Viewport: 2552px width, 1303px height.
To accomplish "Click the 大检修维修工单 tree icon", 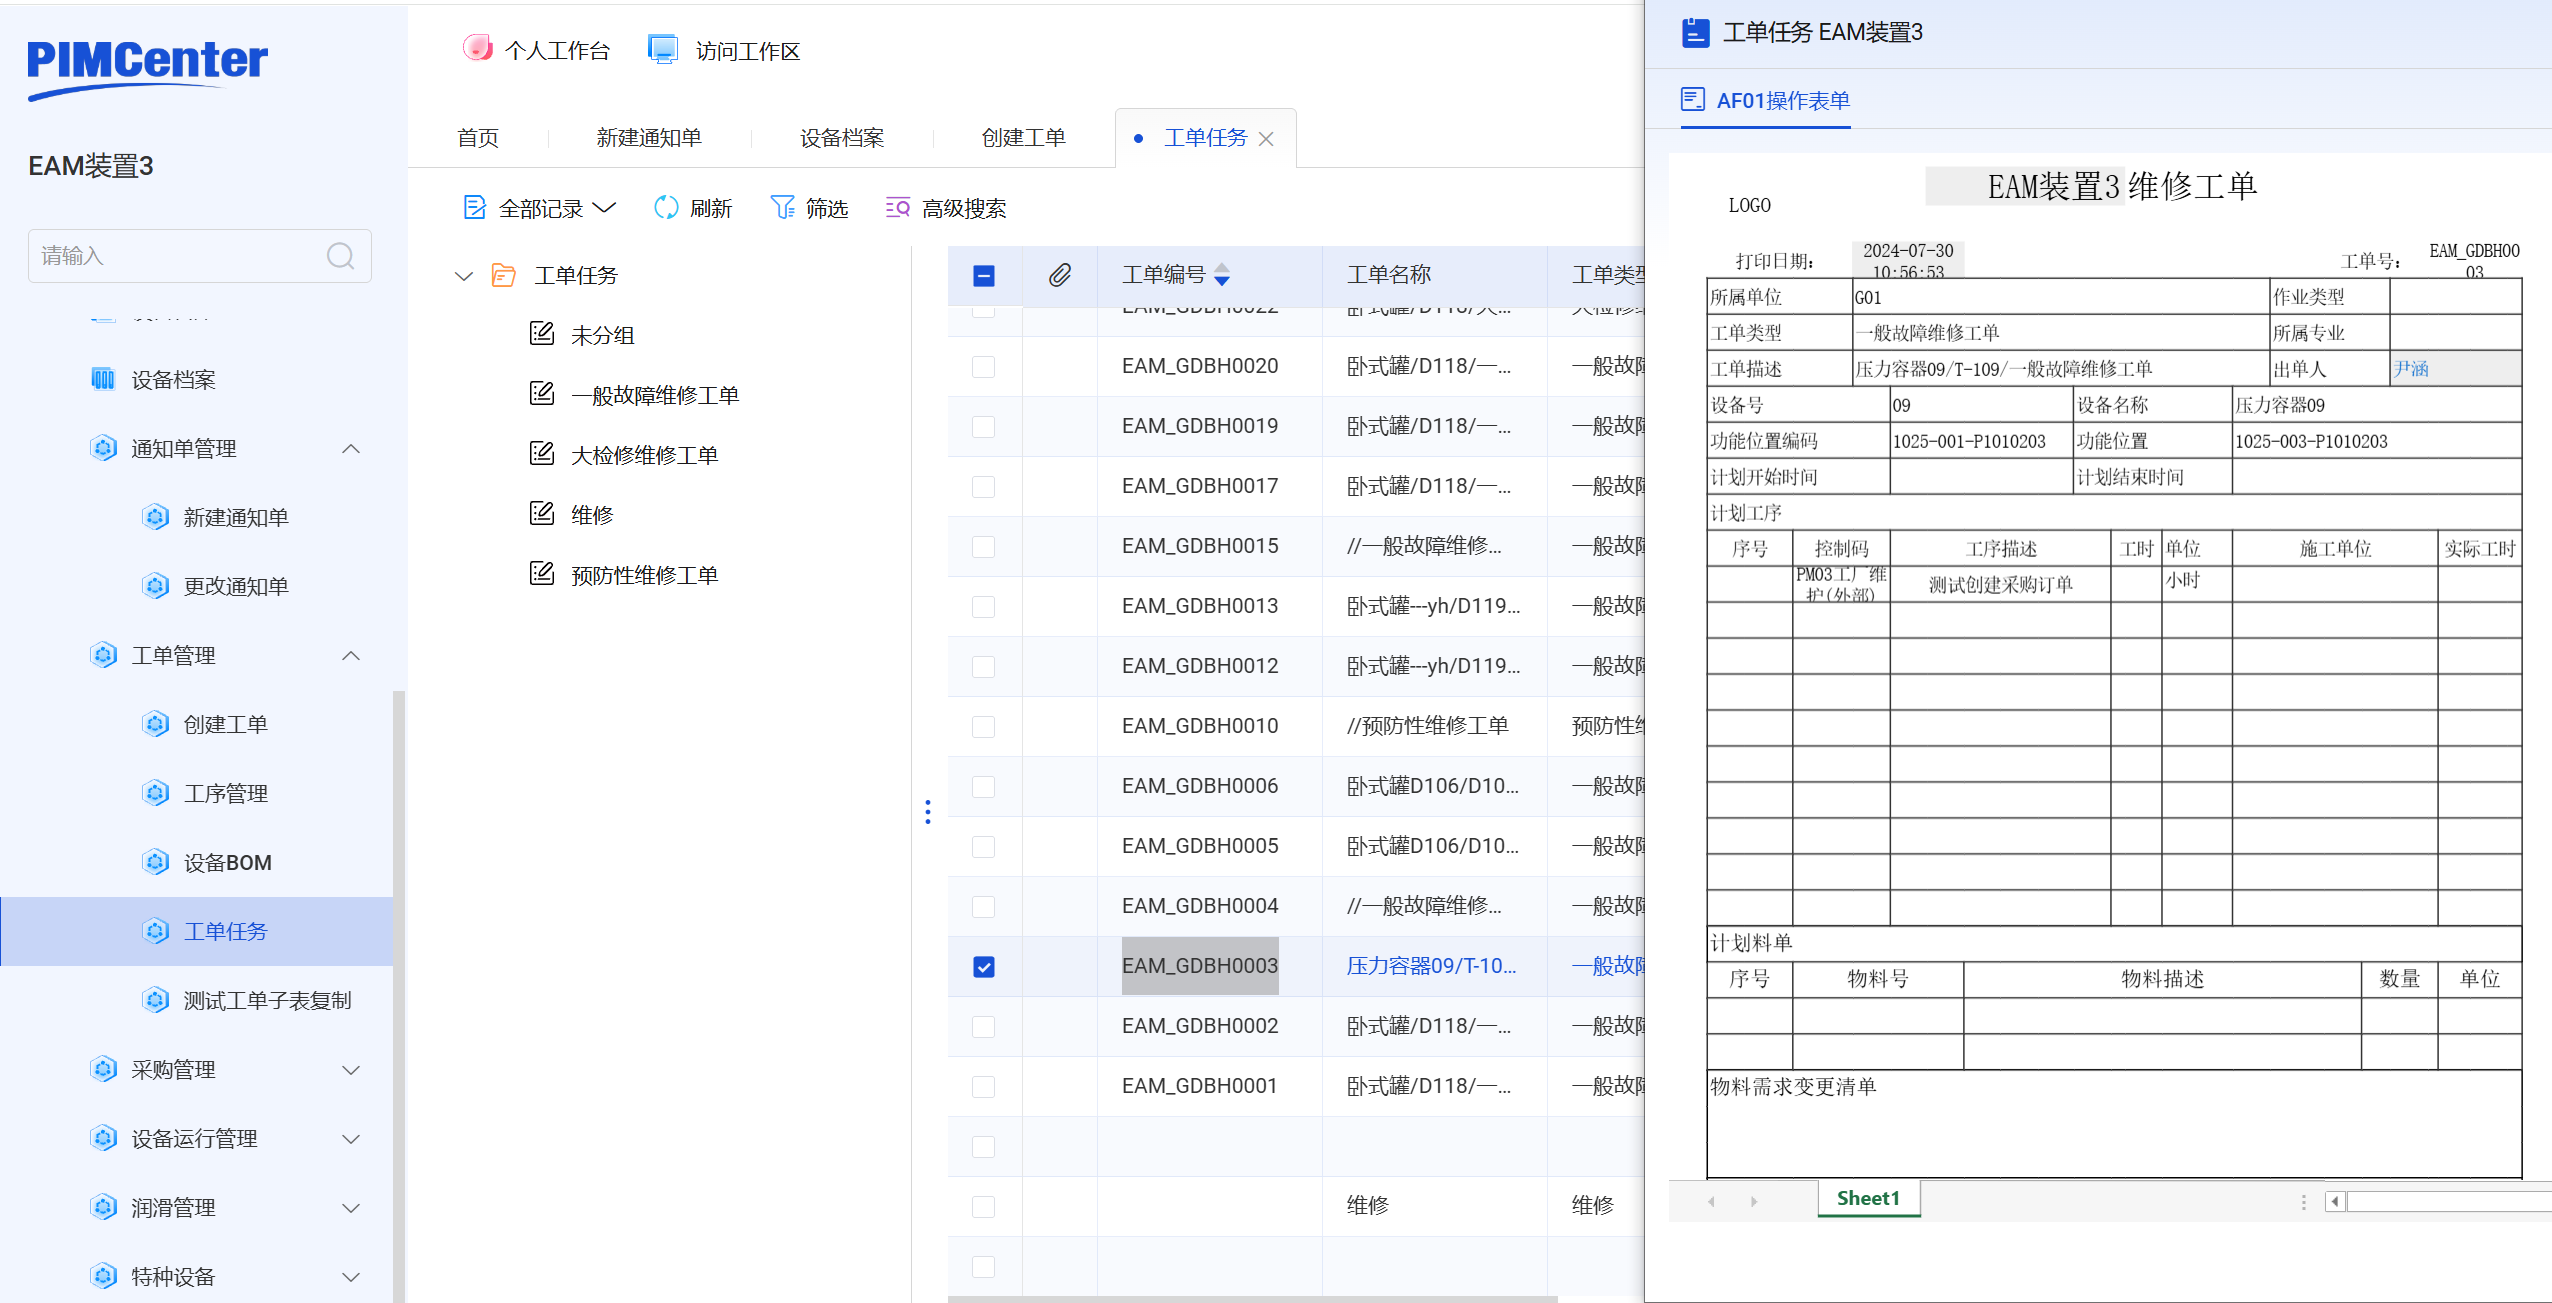I will 542,454.
